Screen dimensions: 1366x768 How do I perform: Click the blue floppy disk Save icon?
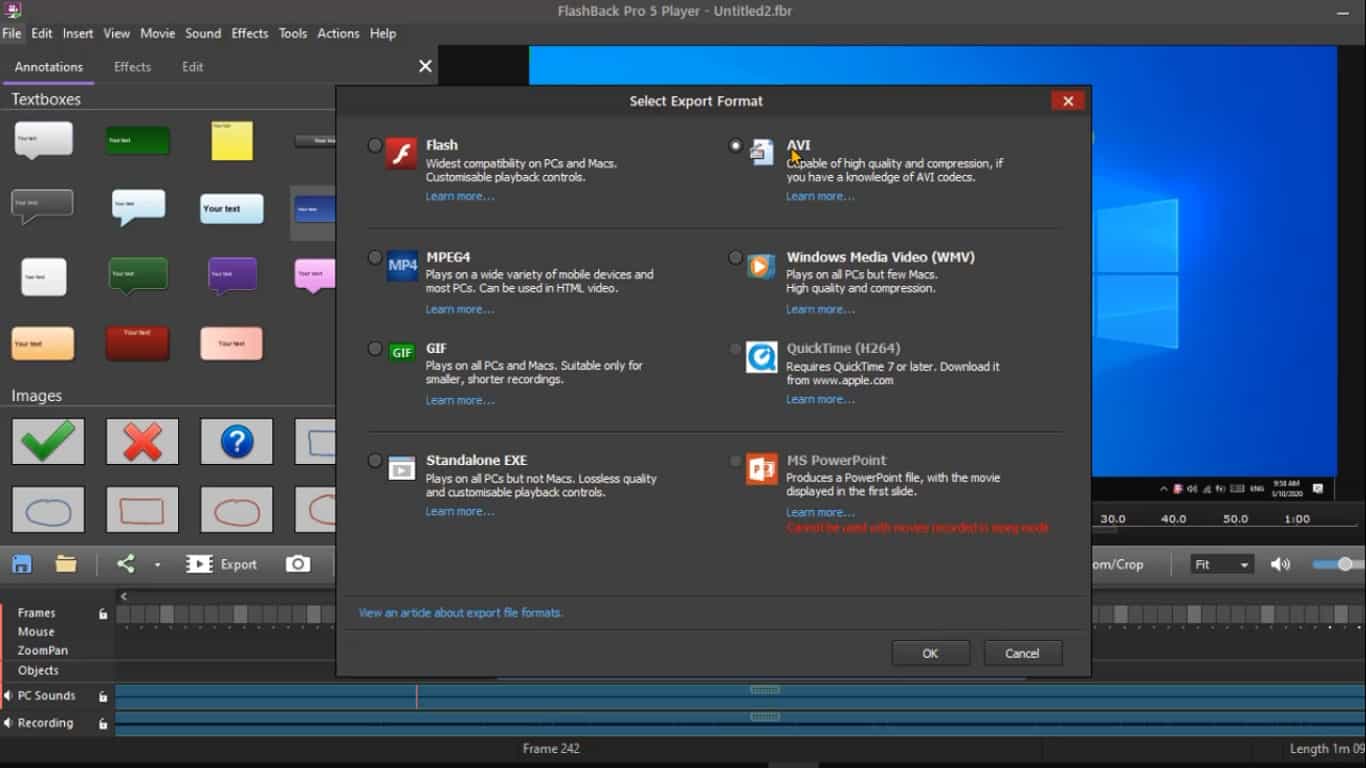point(21,564)
